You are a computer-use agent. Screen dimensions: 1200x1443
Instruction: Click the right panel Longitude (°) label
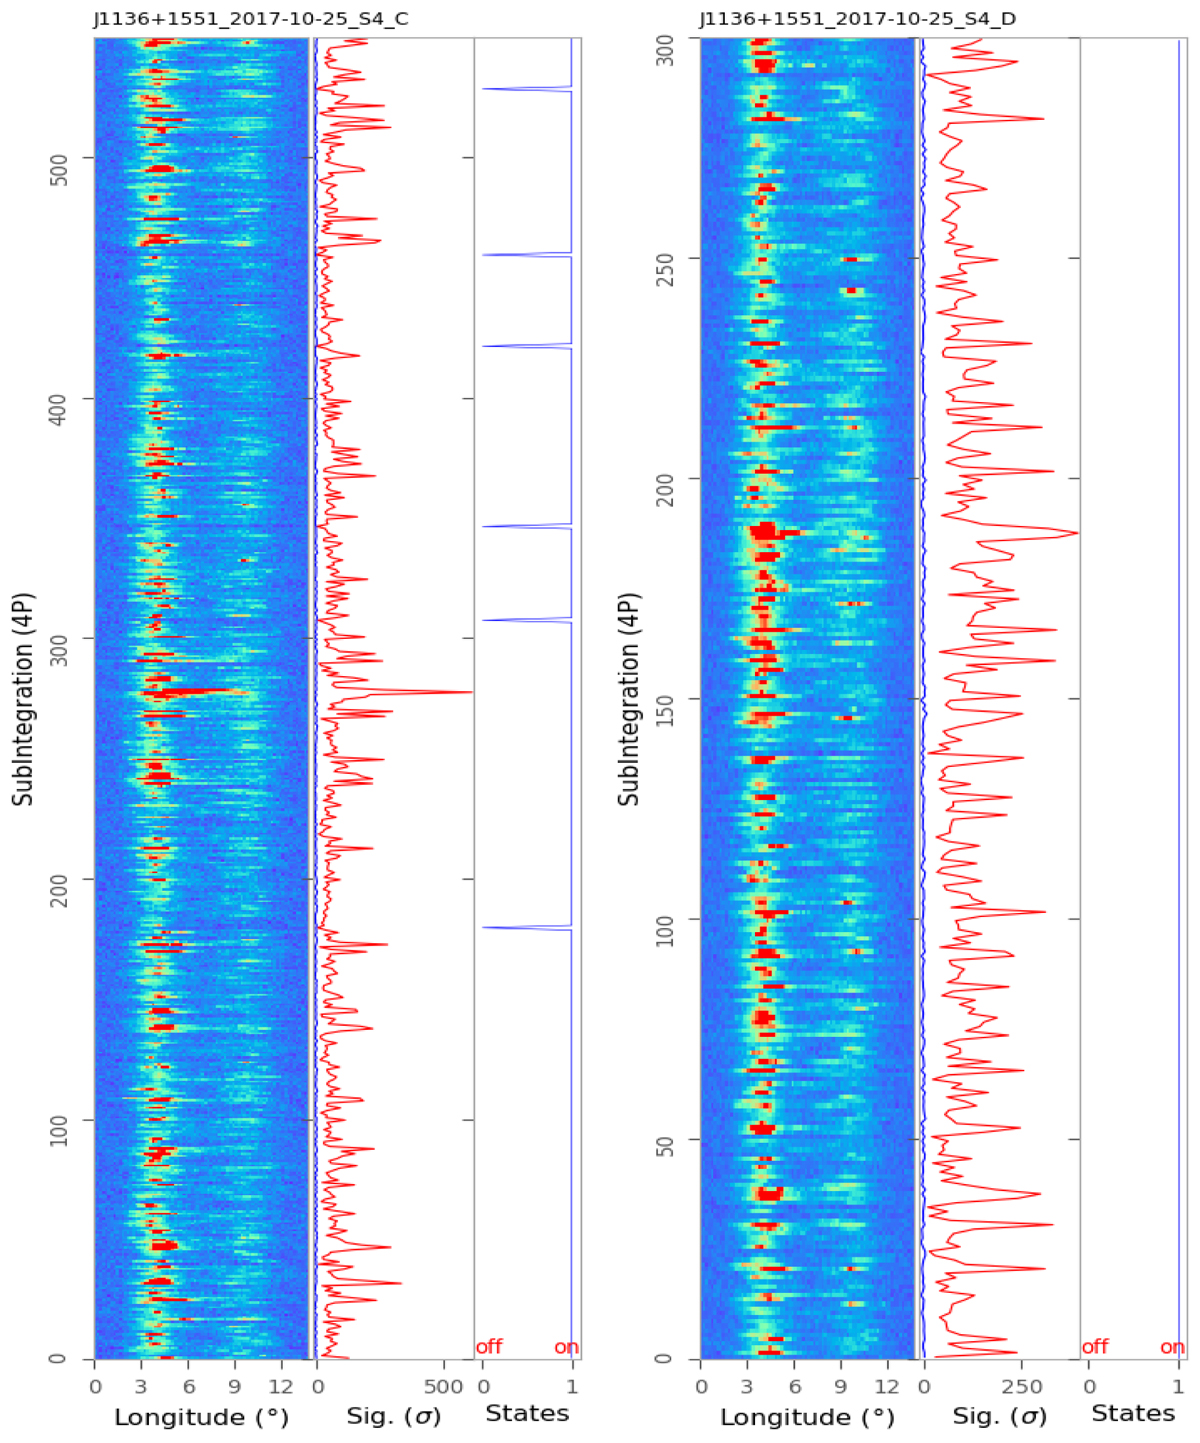(807, 1416)
